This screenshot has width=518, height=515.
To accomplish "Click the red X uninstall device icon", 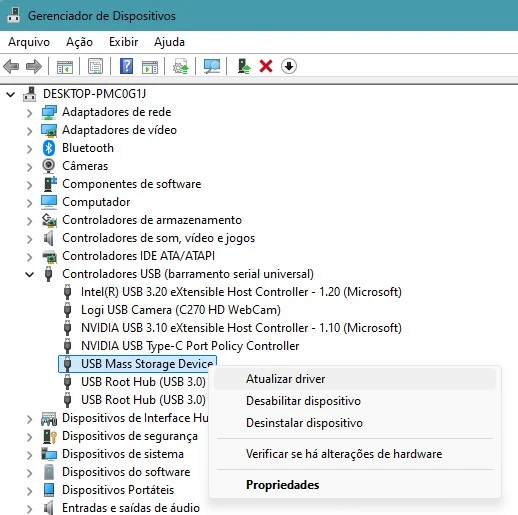I will pos(266,66).
